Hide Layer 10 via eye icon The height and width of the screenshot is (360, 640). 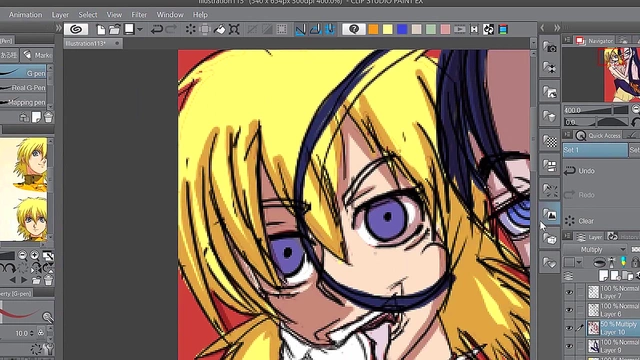(x=569, y=328)
